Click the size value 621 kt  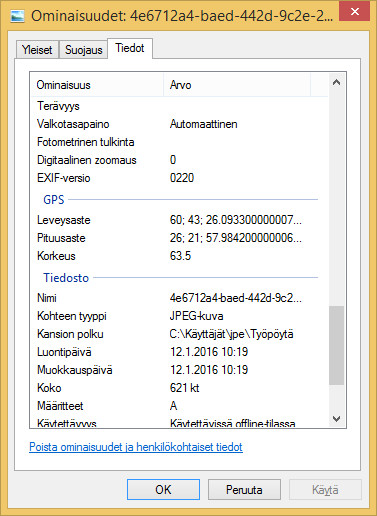pyautogui.click(x=184, y=388)
